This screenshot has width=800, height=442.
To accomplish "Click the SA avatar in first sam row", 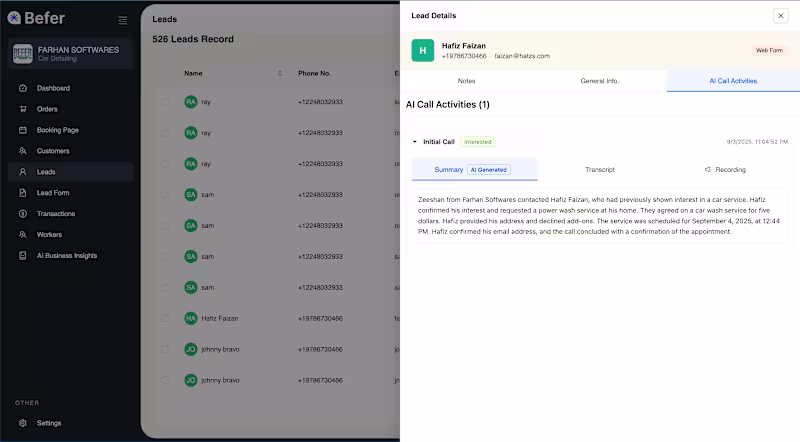I will coord(191,195).
